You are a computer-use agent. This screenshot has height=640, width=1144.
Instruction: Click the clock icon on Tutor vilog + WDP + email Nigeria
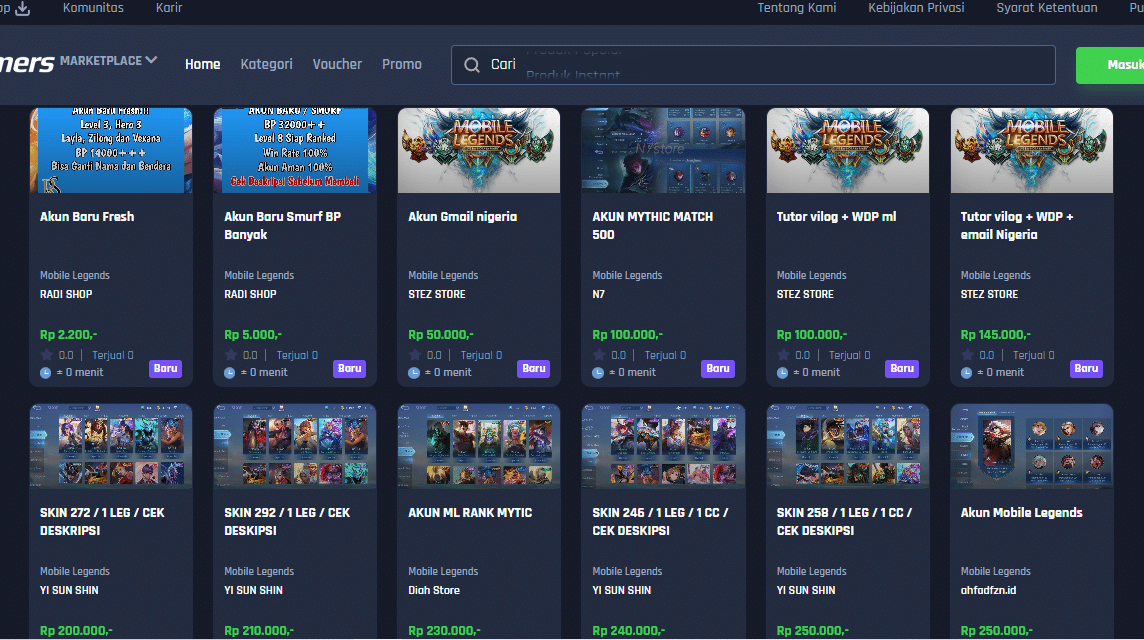[967, 373]
